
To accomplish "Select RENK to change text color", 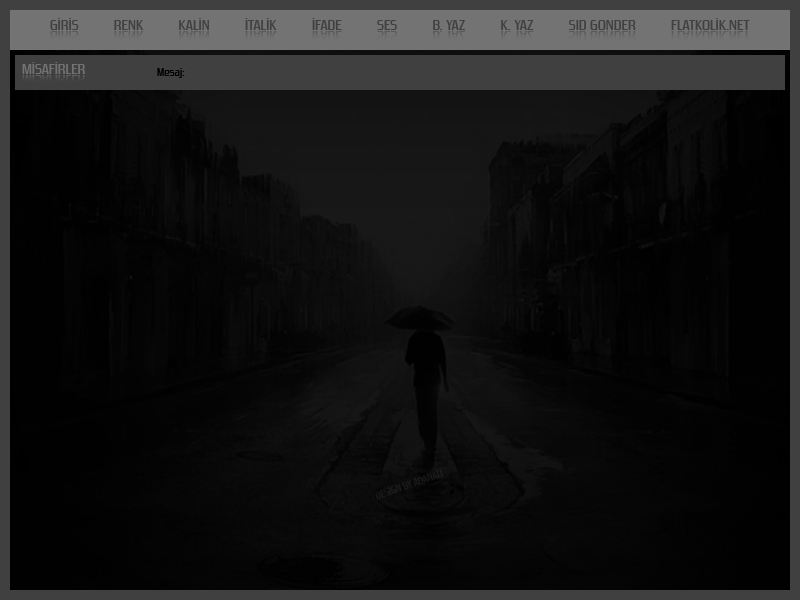I will pyautogui.click(x=128, y=26).
